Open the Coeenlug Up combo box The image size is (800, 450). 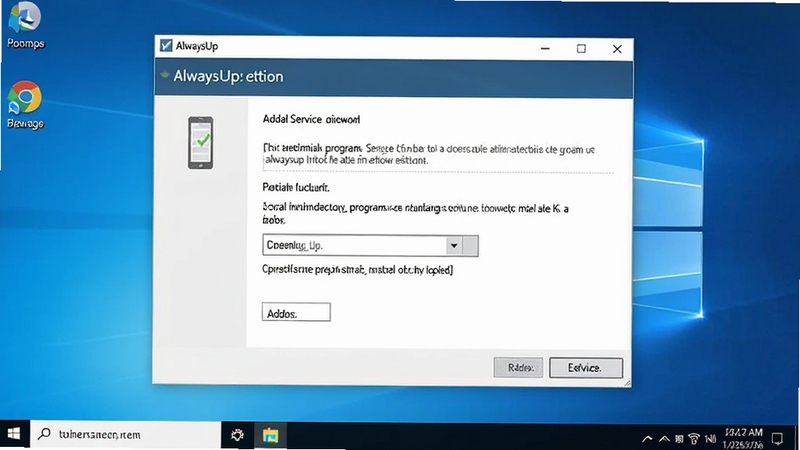point(370,245)
